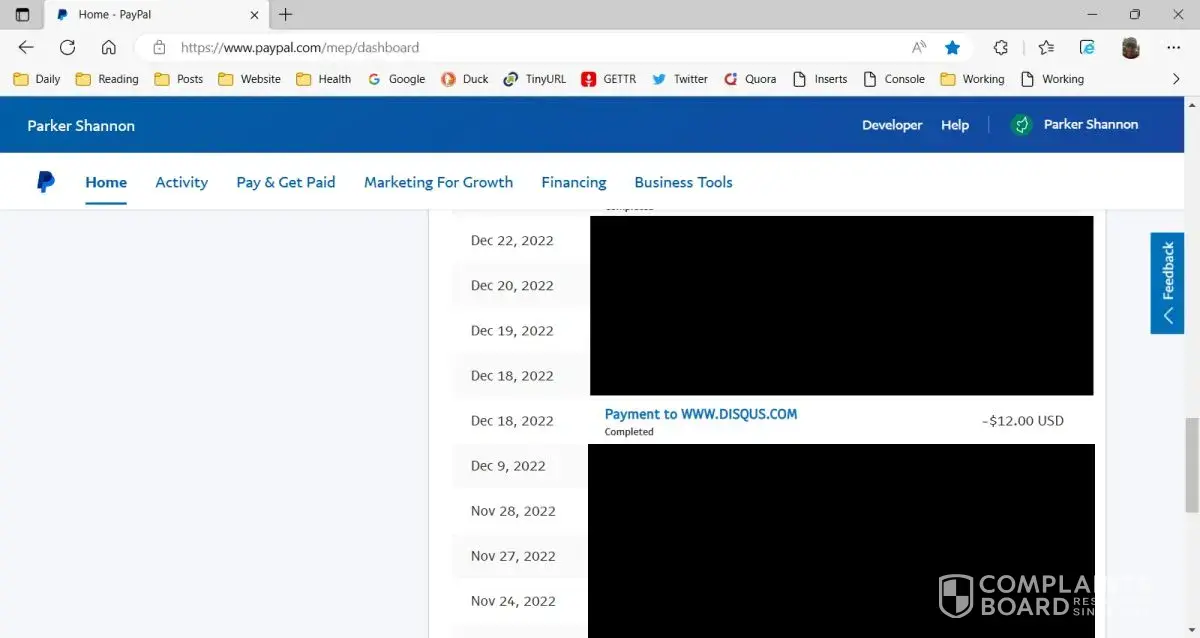Open the browser tab actions menu icon

(x=22, y=15)
